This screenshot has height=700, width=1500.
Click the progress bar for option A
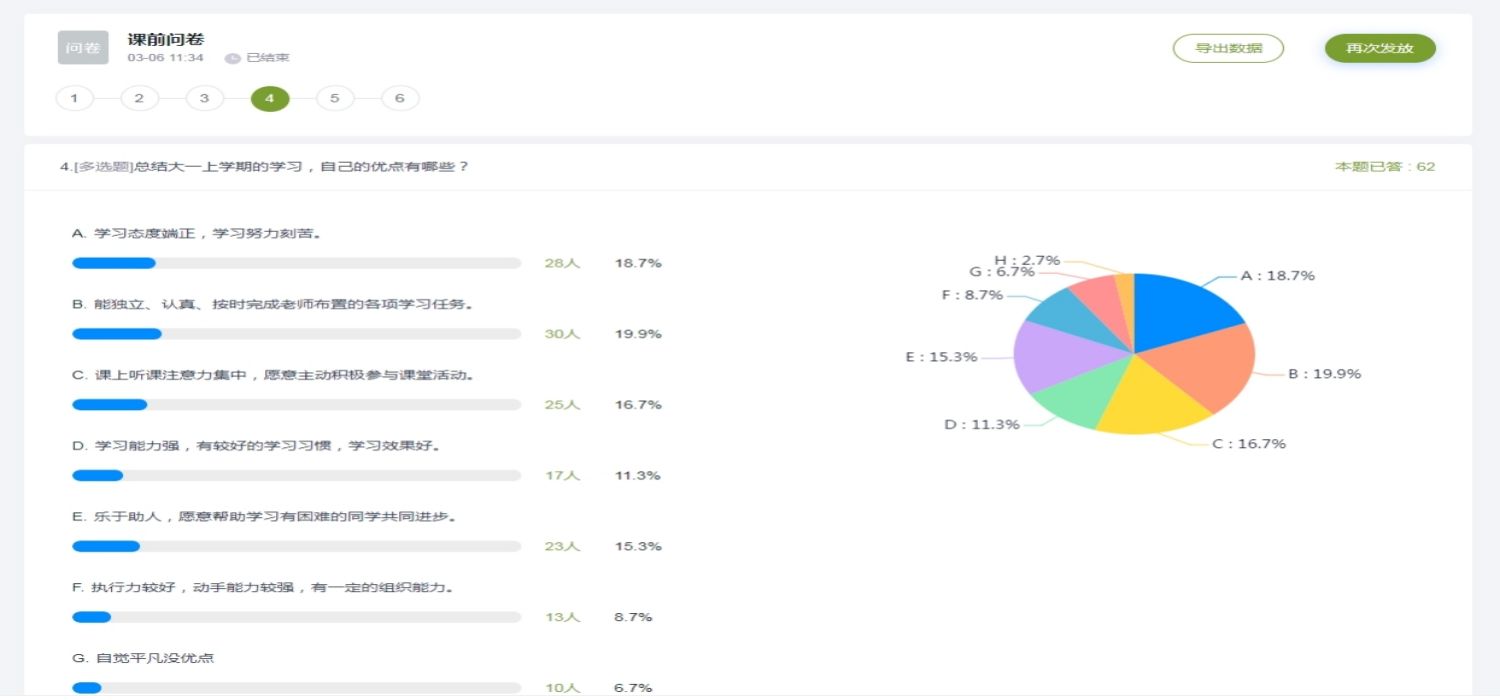pyautogui.click(x=296, y=263)
